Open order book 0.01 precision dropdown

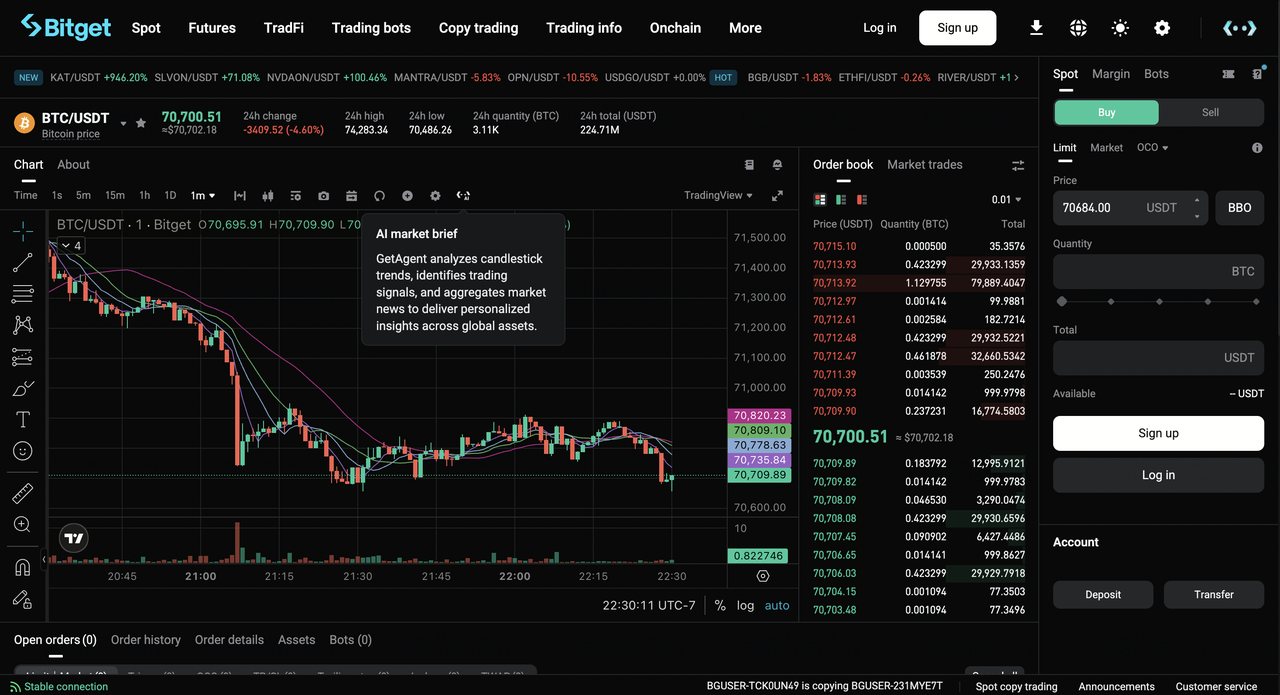click(x=1007, y=200)
